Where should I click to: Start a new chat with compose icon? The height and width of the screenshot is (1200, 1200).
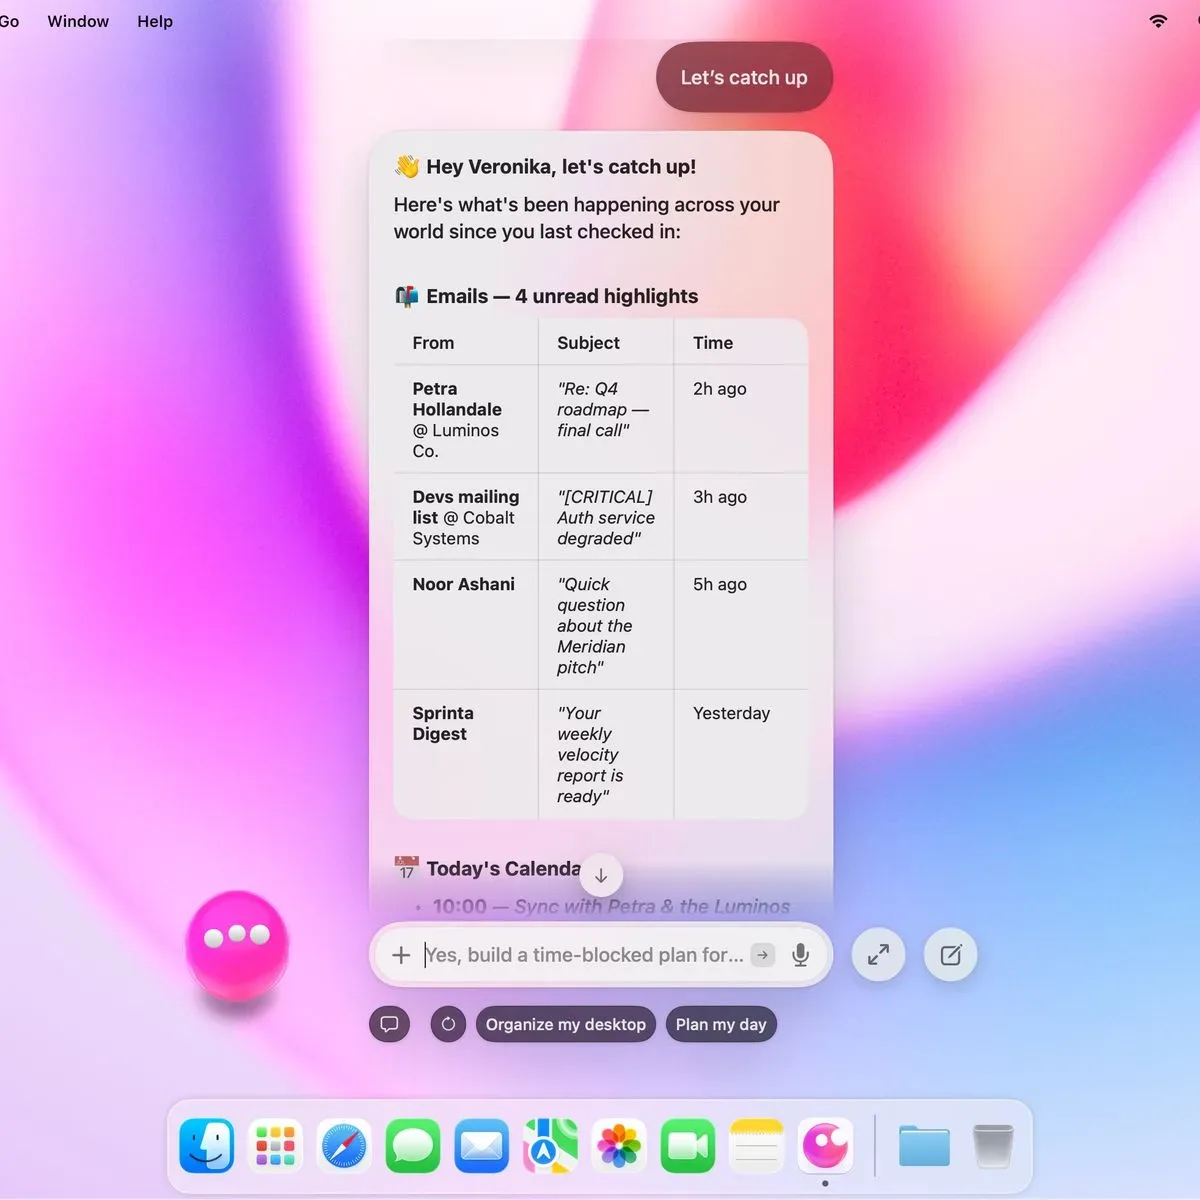pos(950,955)
